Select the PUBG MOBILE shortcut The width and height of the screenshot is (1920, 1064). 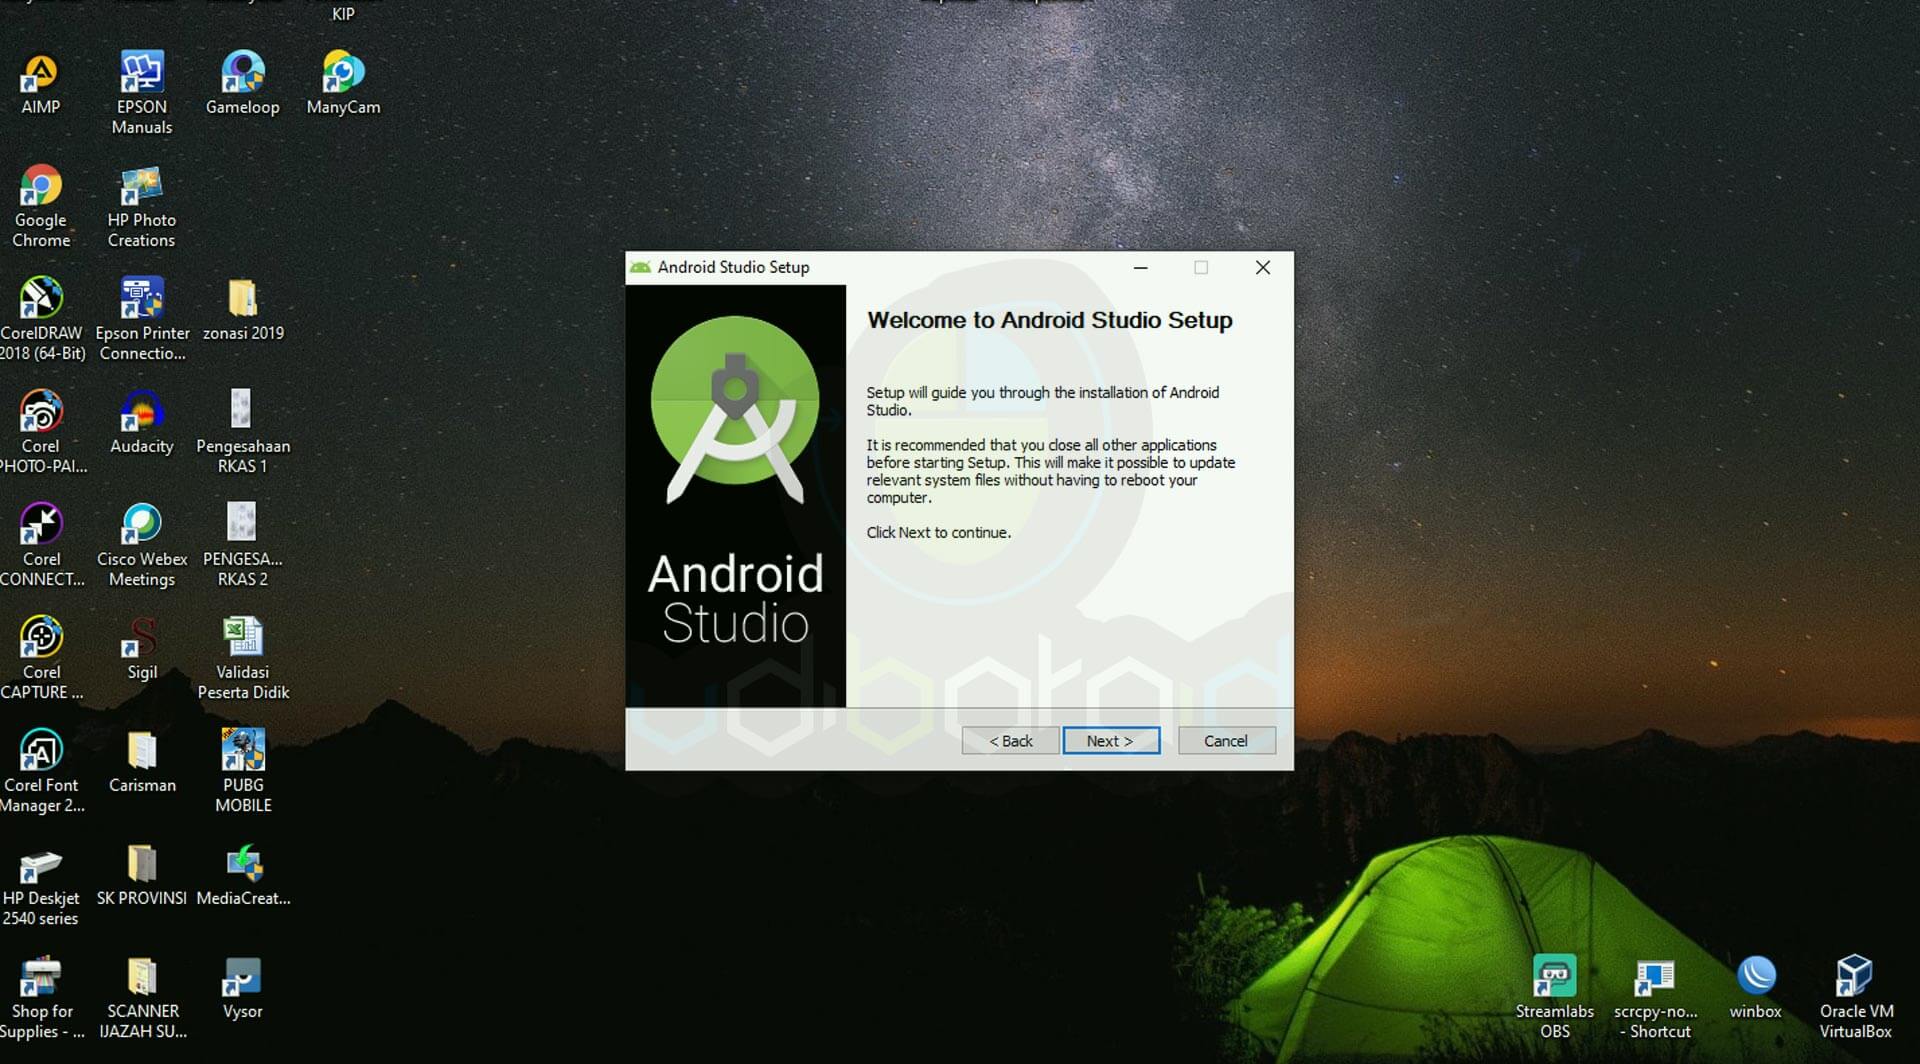(x=243, y=771)
